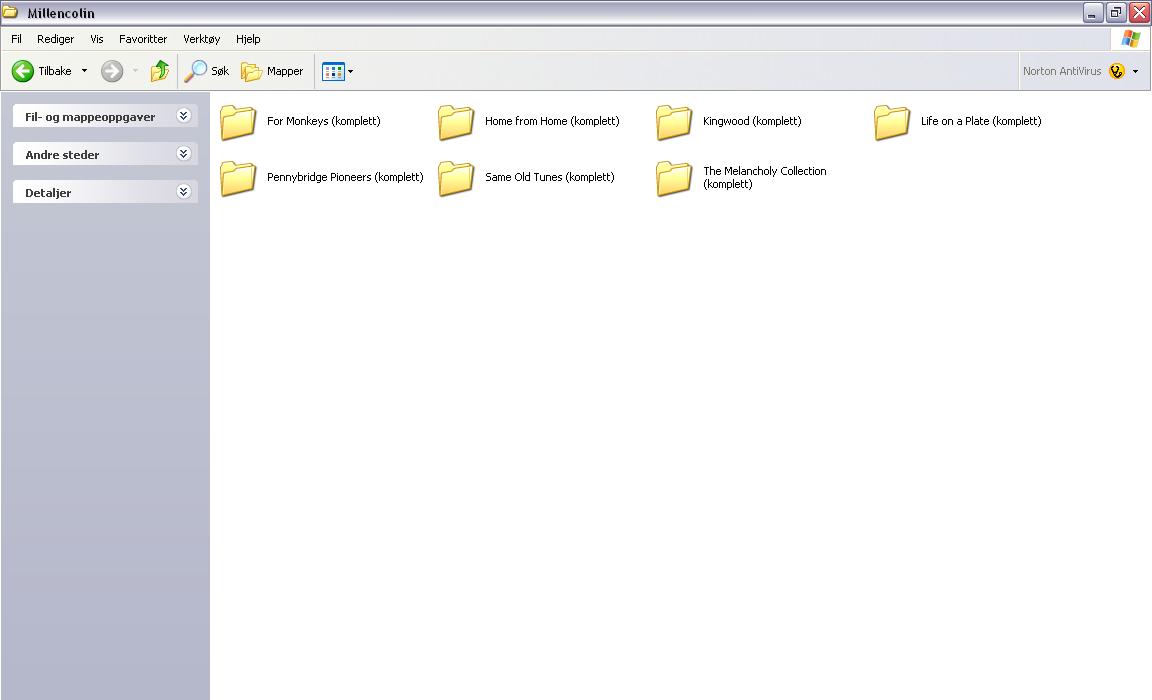Select The Melancholy Collection folder icon
This screenshot has width=1152, height=700.
[674, 178]
